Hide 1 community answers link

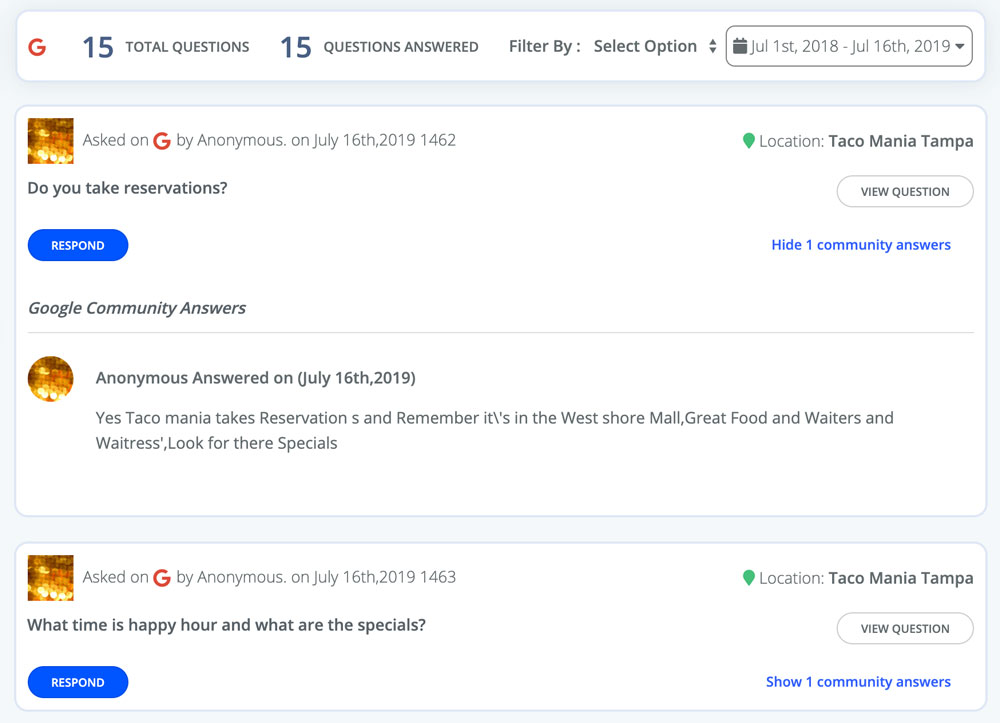point(861,245)
